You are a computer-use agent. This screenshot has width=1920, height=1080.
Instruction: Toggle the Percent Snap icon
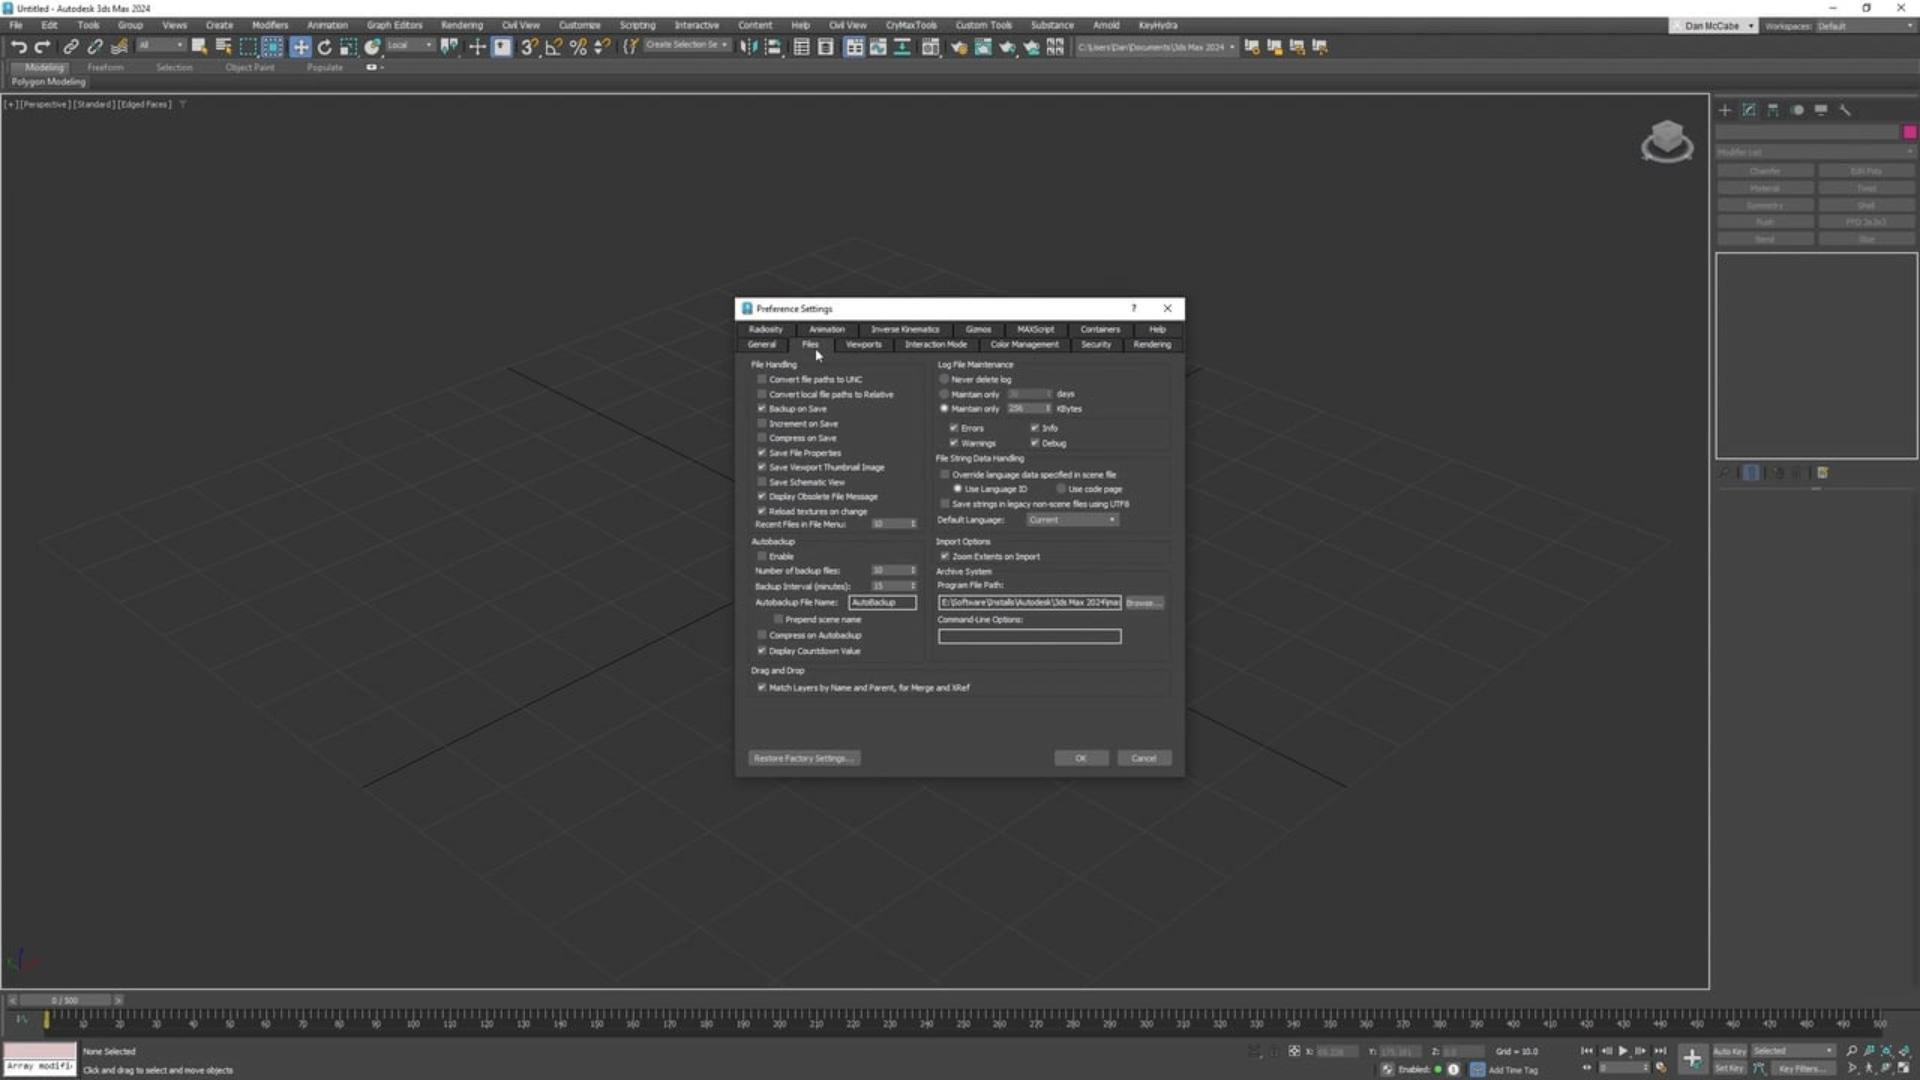click(x=577, y=47)
